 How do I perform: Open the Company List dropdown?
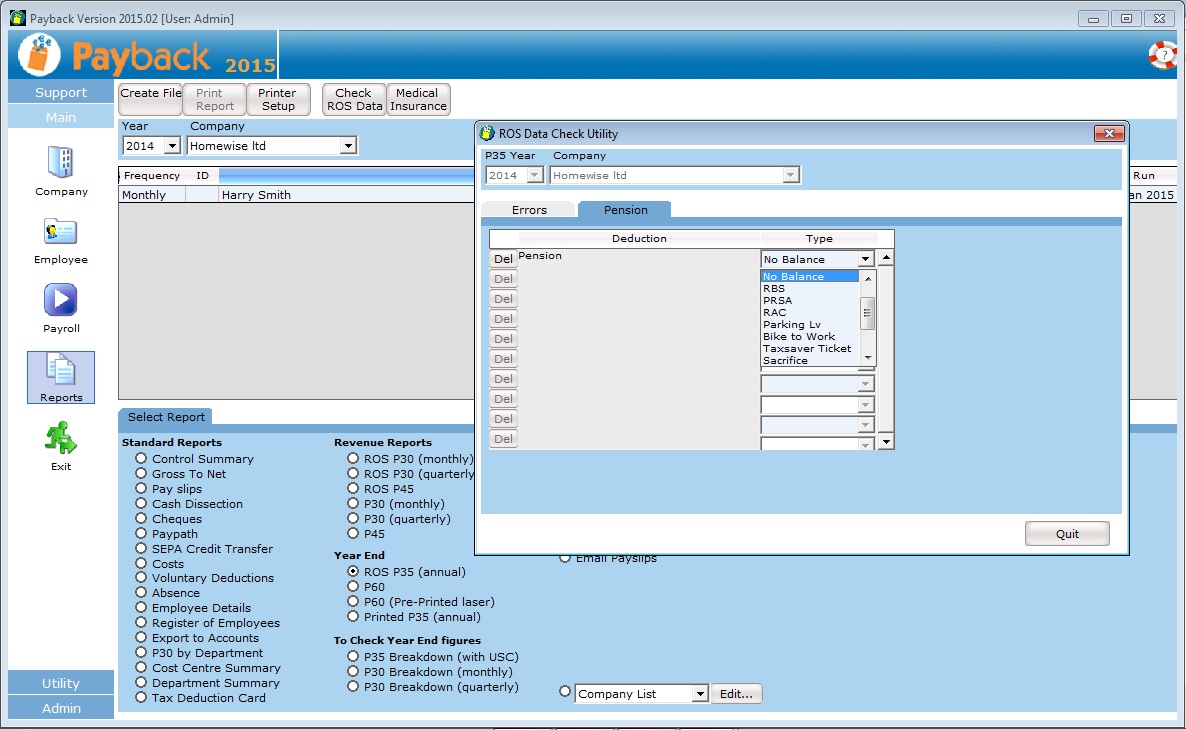[699, 694]
